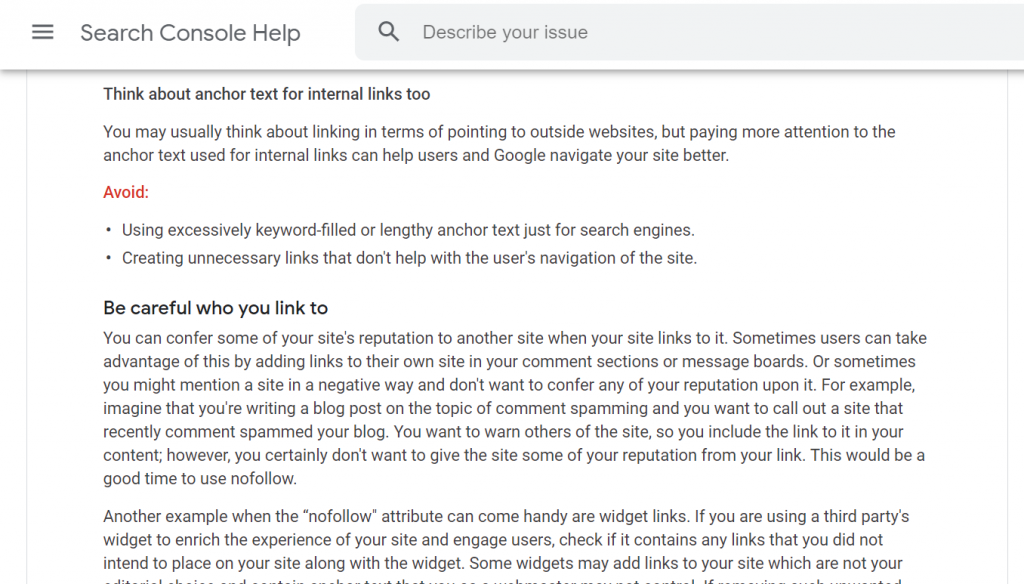The image size is (1024, 584).
Task: Open the hamburger main menu
Action: pos(42,32)
